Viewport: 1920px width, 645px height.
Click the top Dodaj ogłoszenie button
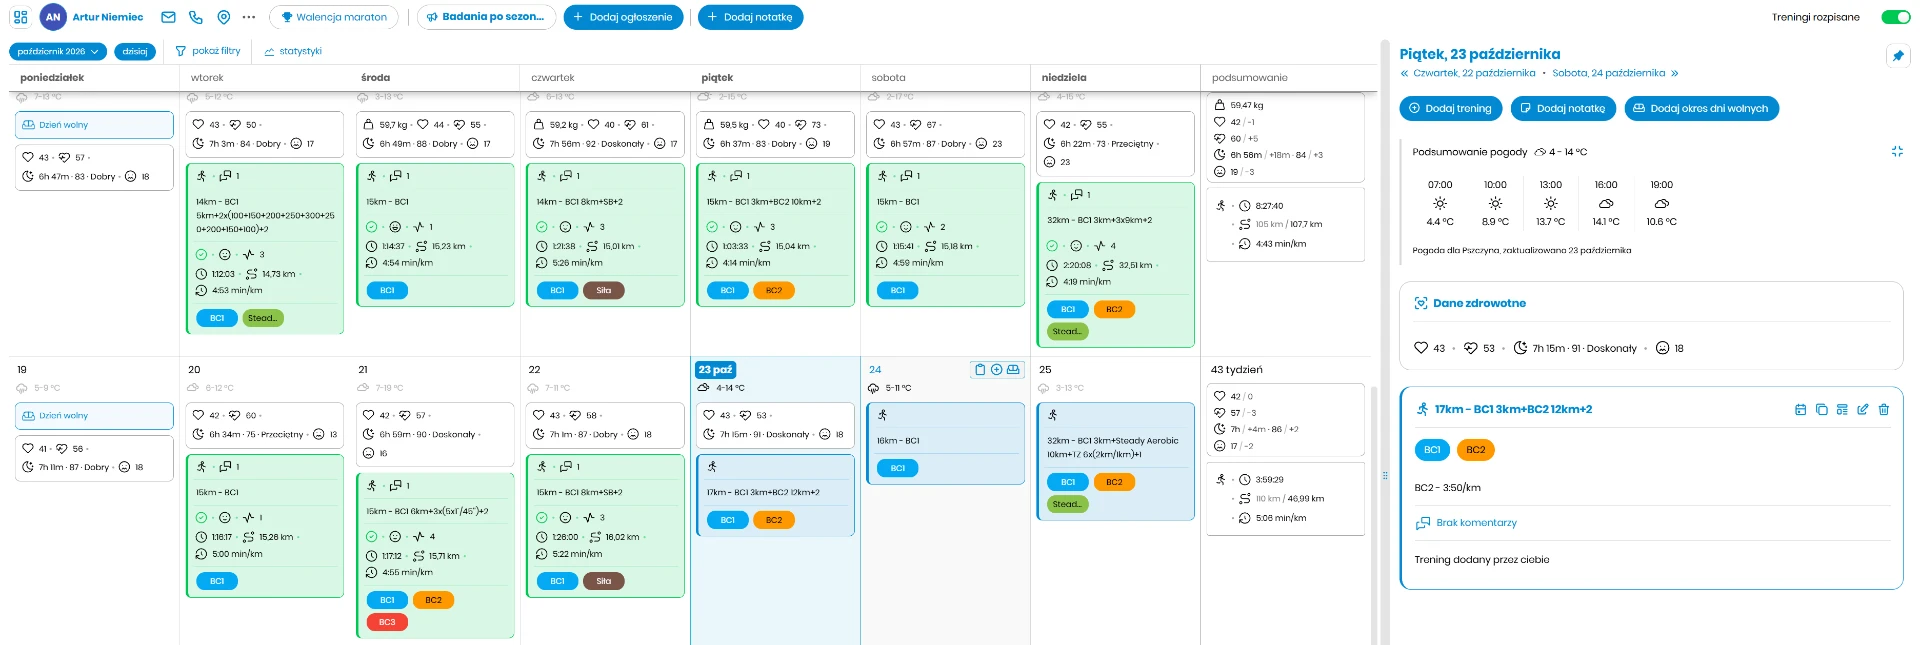pos(623,17)
